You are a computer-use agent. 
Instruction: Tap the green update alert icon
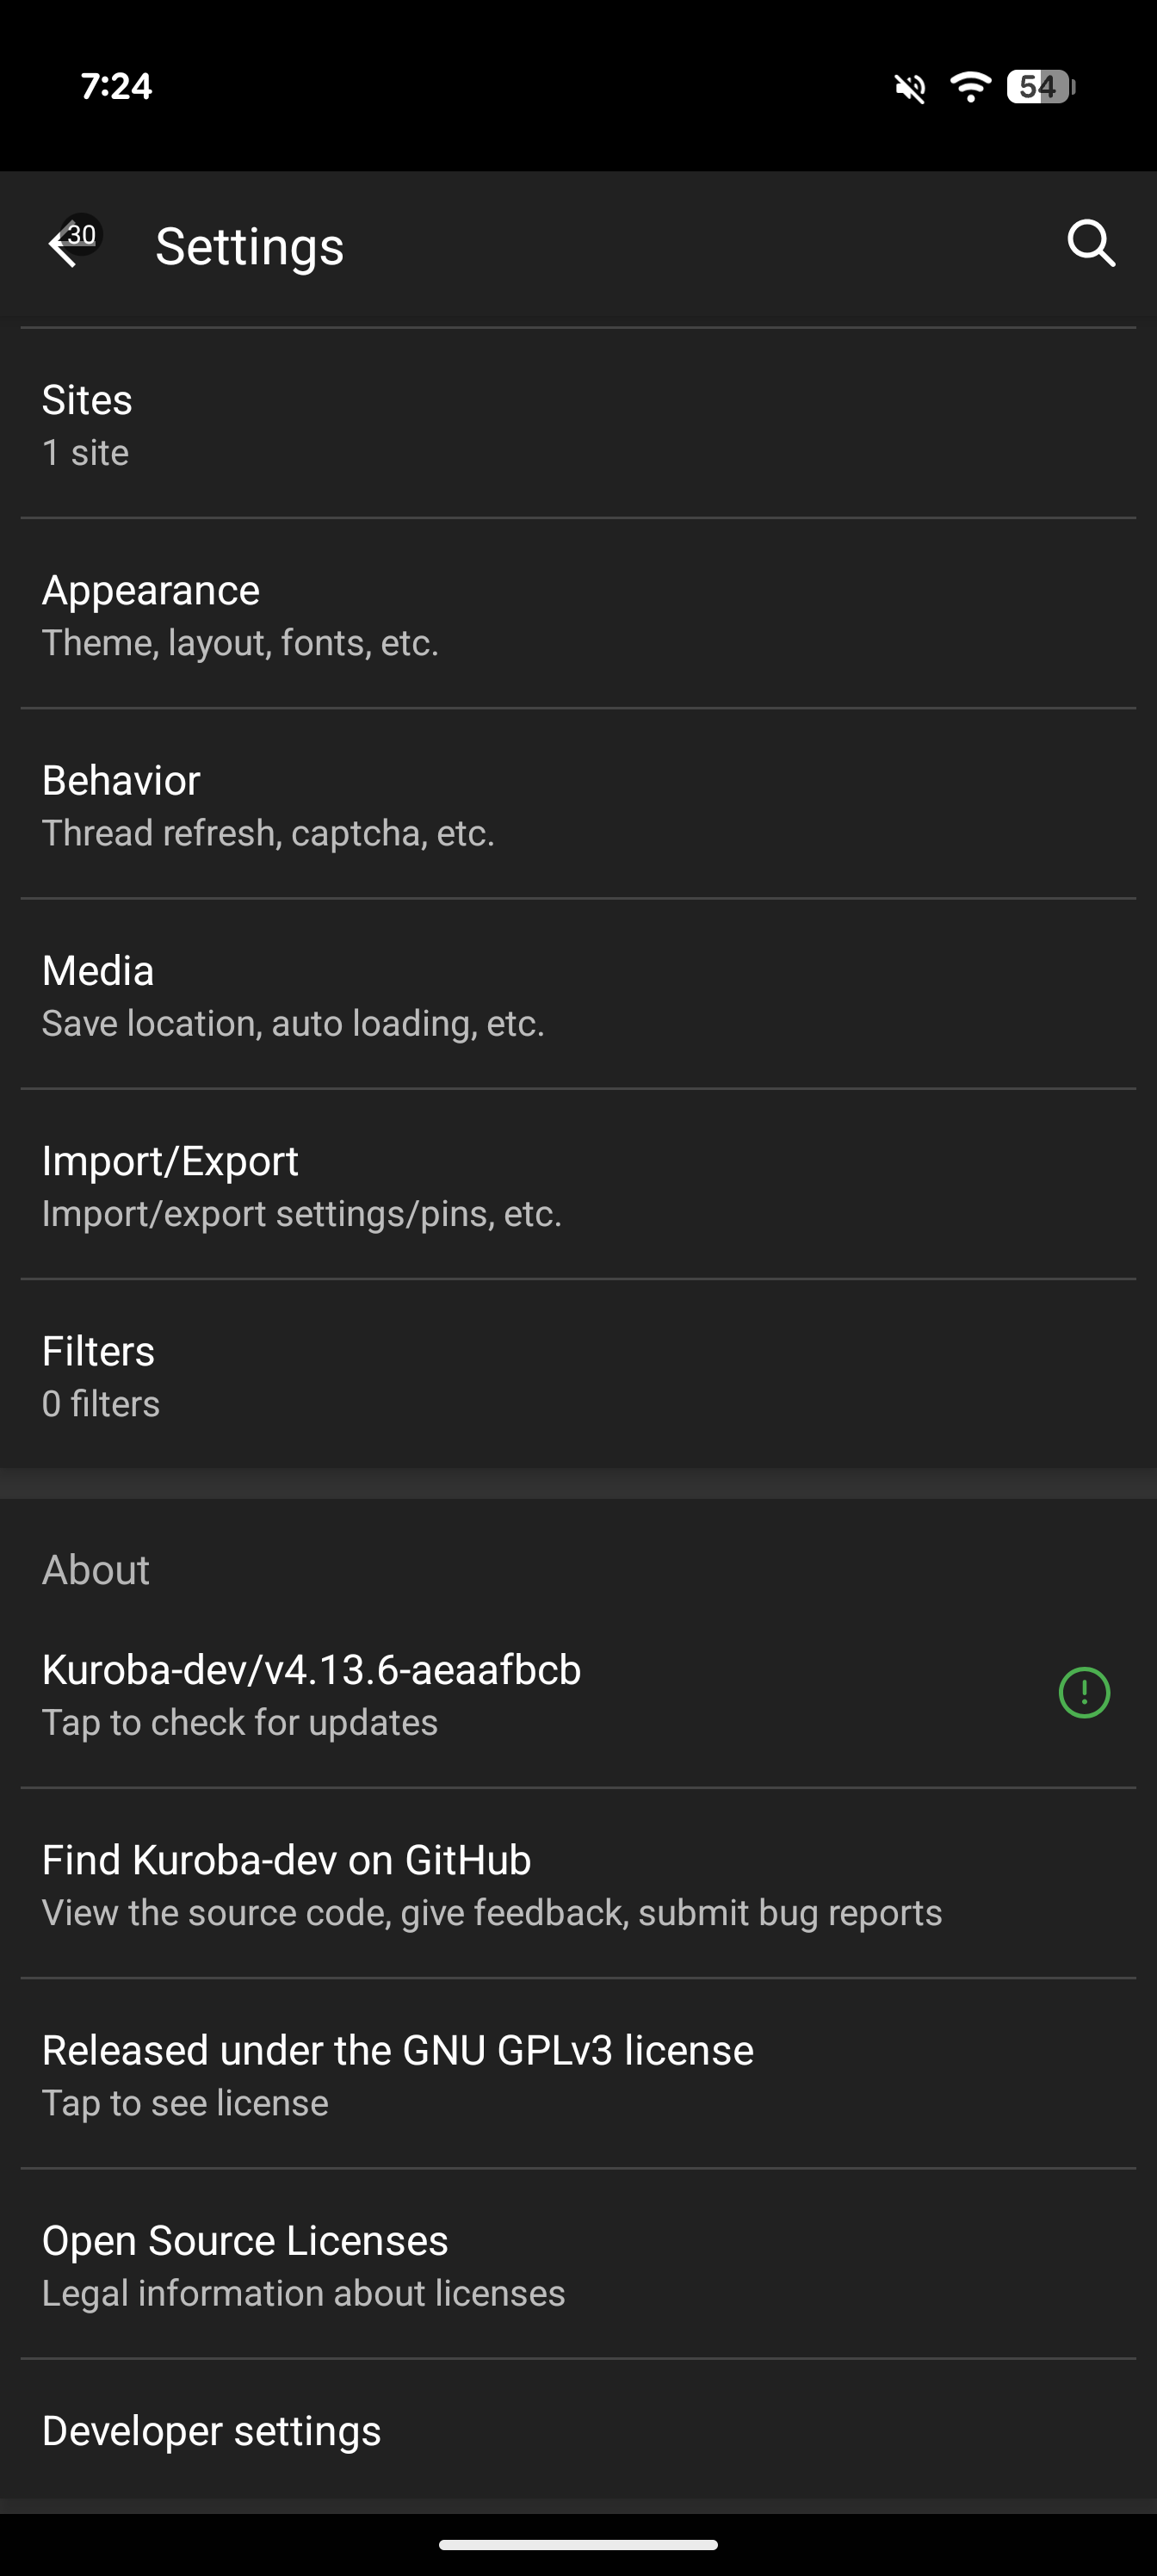coord(1084,1693)
